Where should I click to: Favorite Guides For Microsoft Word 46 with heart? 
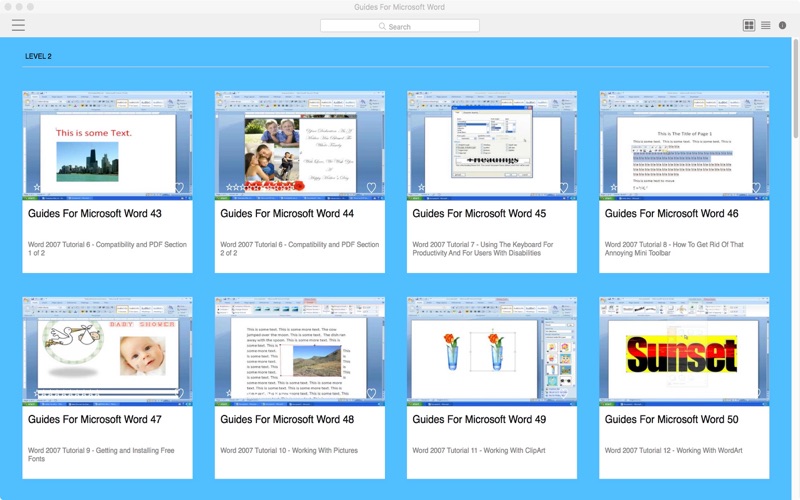coord(756,187)
